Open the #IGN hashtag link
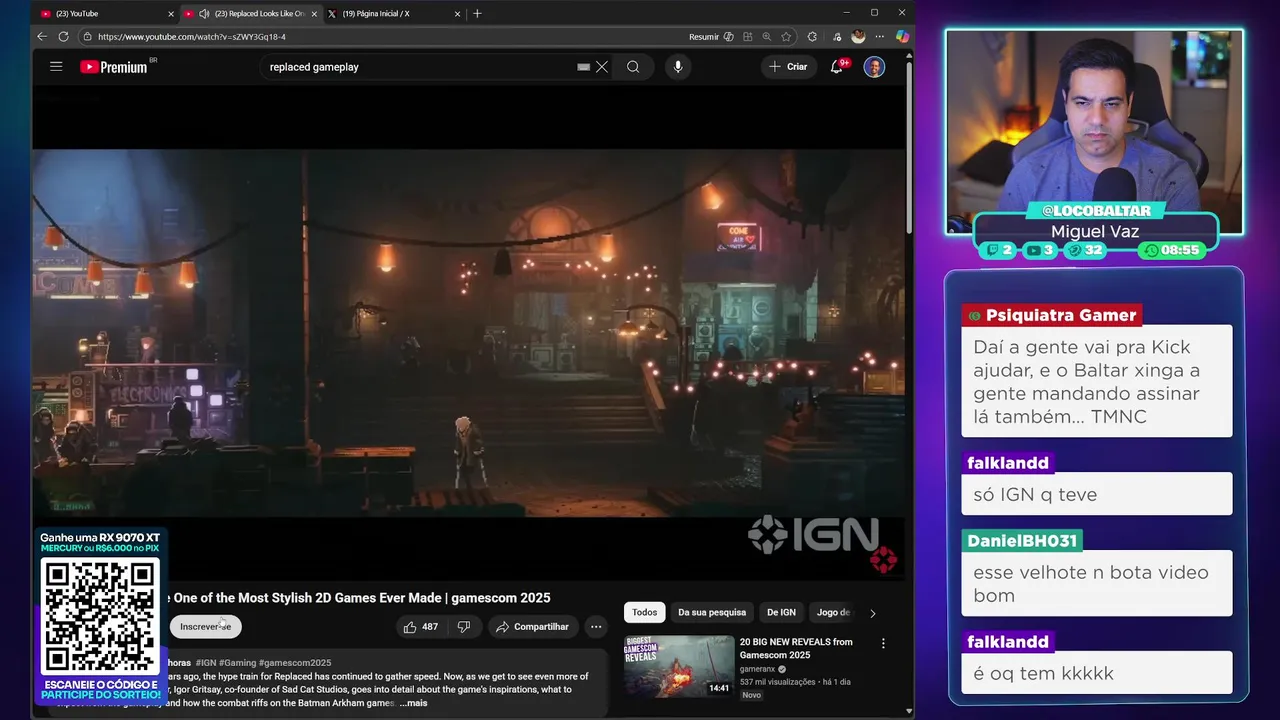1280x720 pixels. tap(206, 663)
